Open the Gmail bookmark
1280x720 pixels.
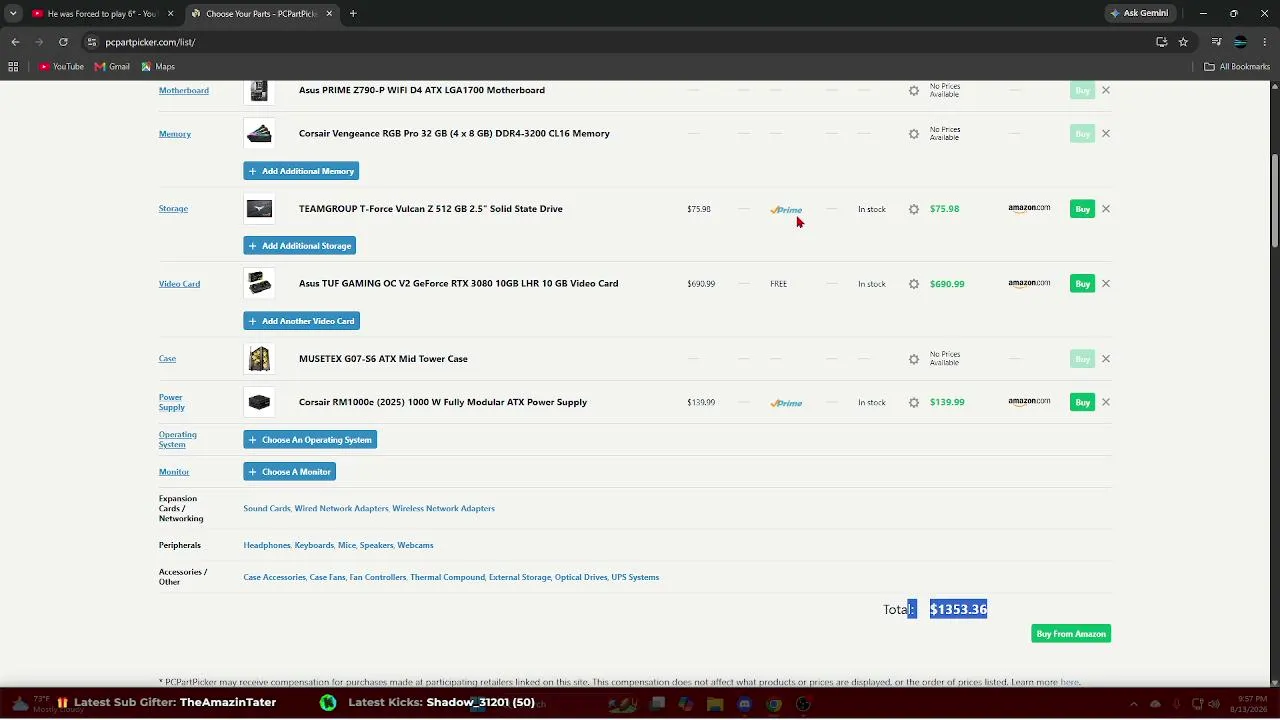pos(112,67)
